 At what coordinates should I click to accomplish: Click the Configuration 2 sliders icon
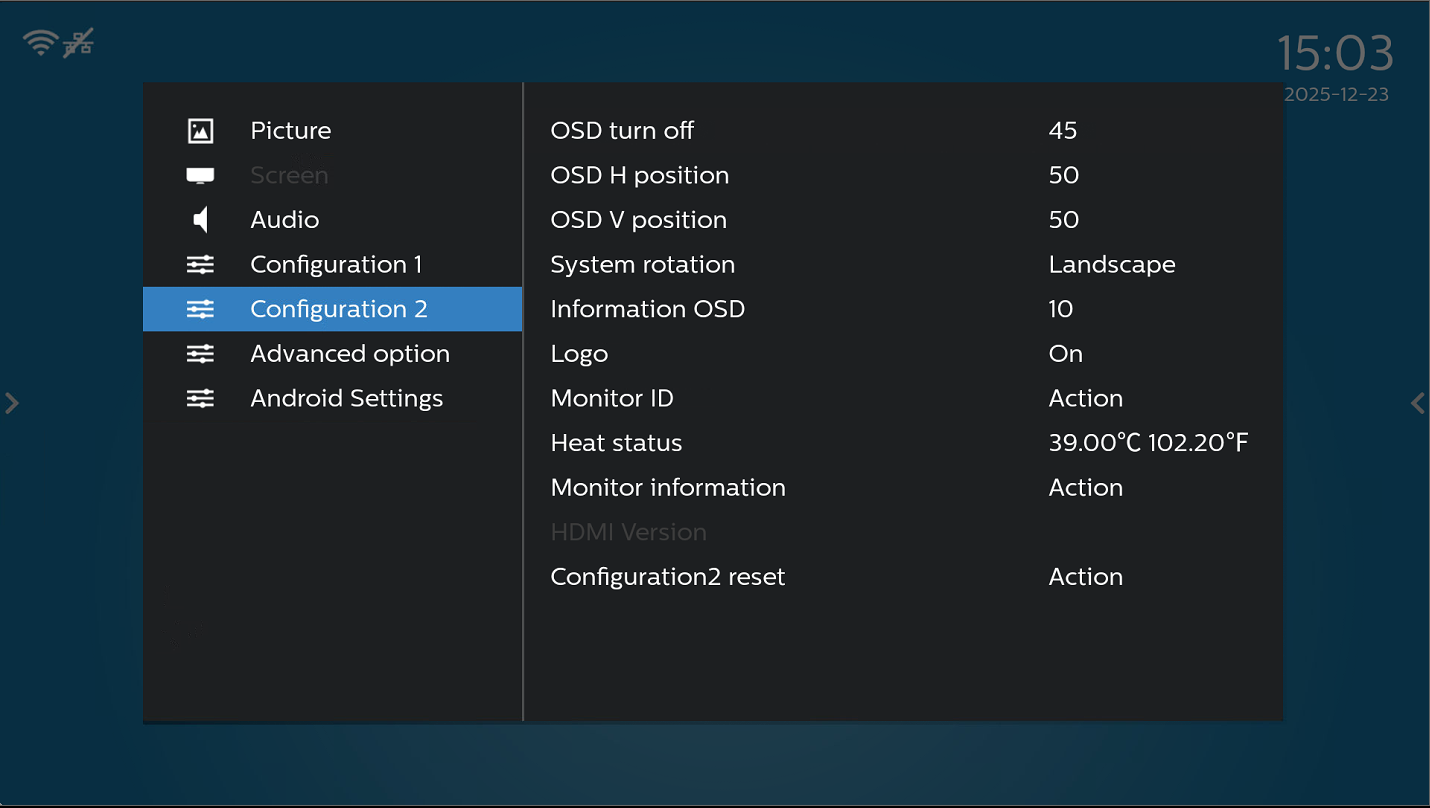[x=200, y=310]
